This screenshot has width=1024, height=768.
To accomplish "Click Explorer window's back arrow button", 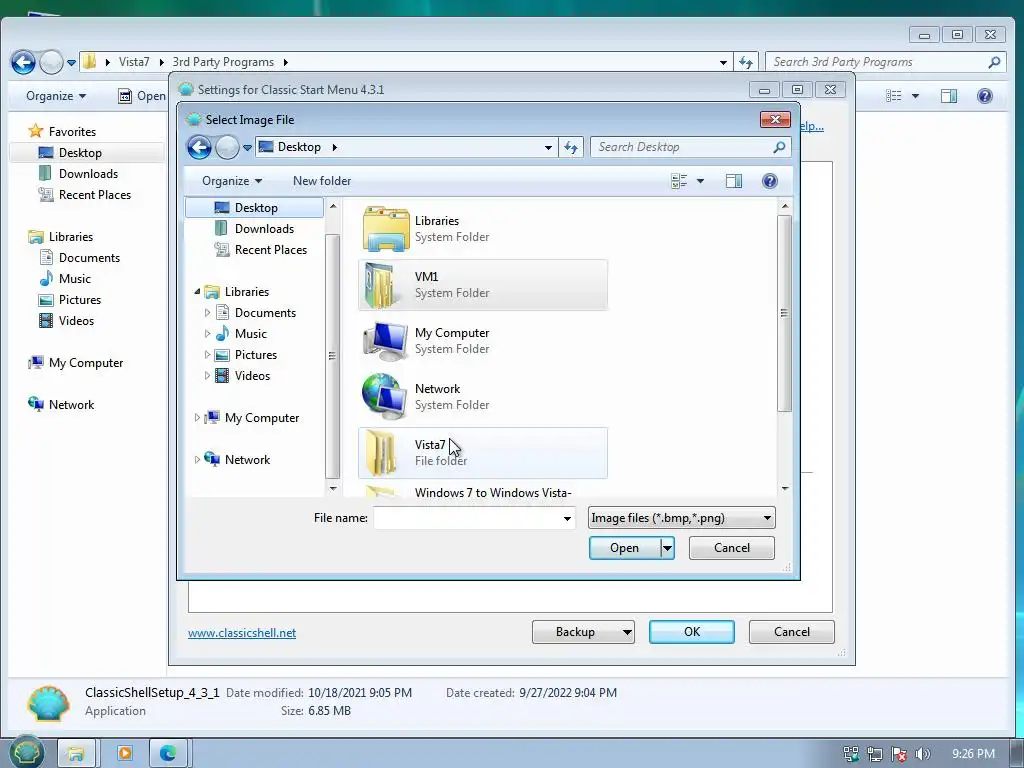I will point(24,63).
